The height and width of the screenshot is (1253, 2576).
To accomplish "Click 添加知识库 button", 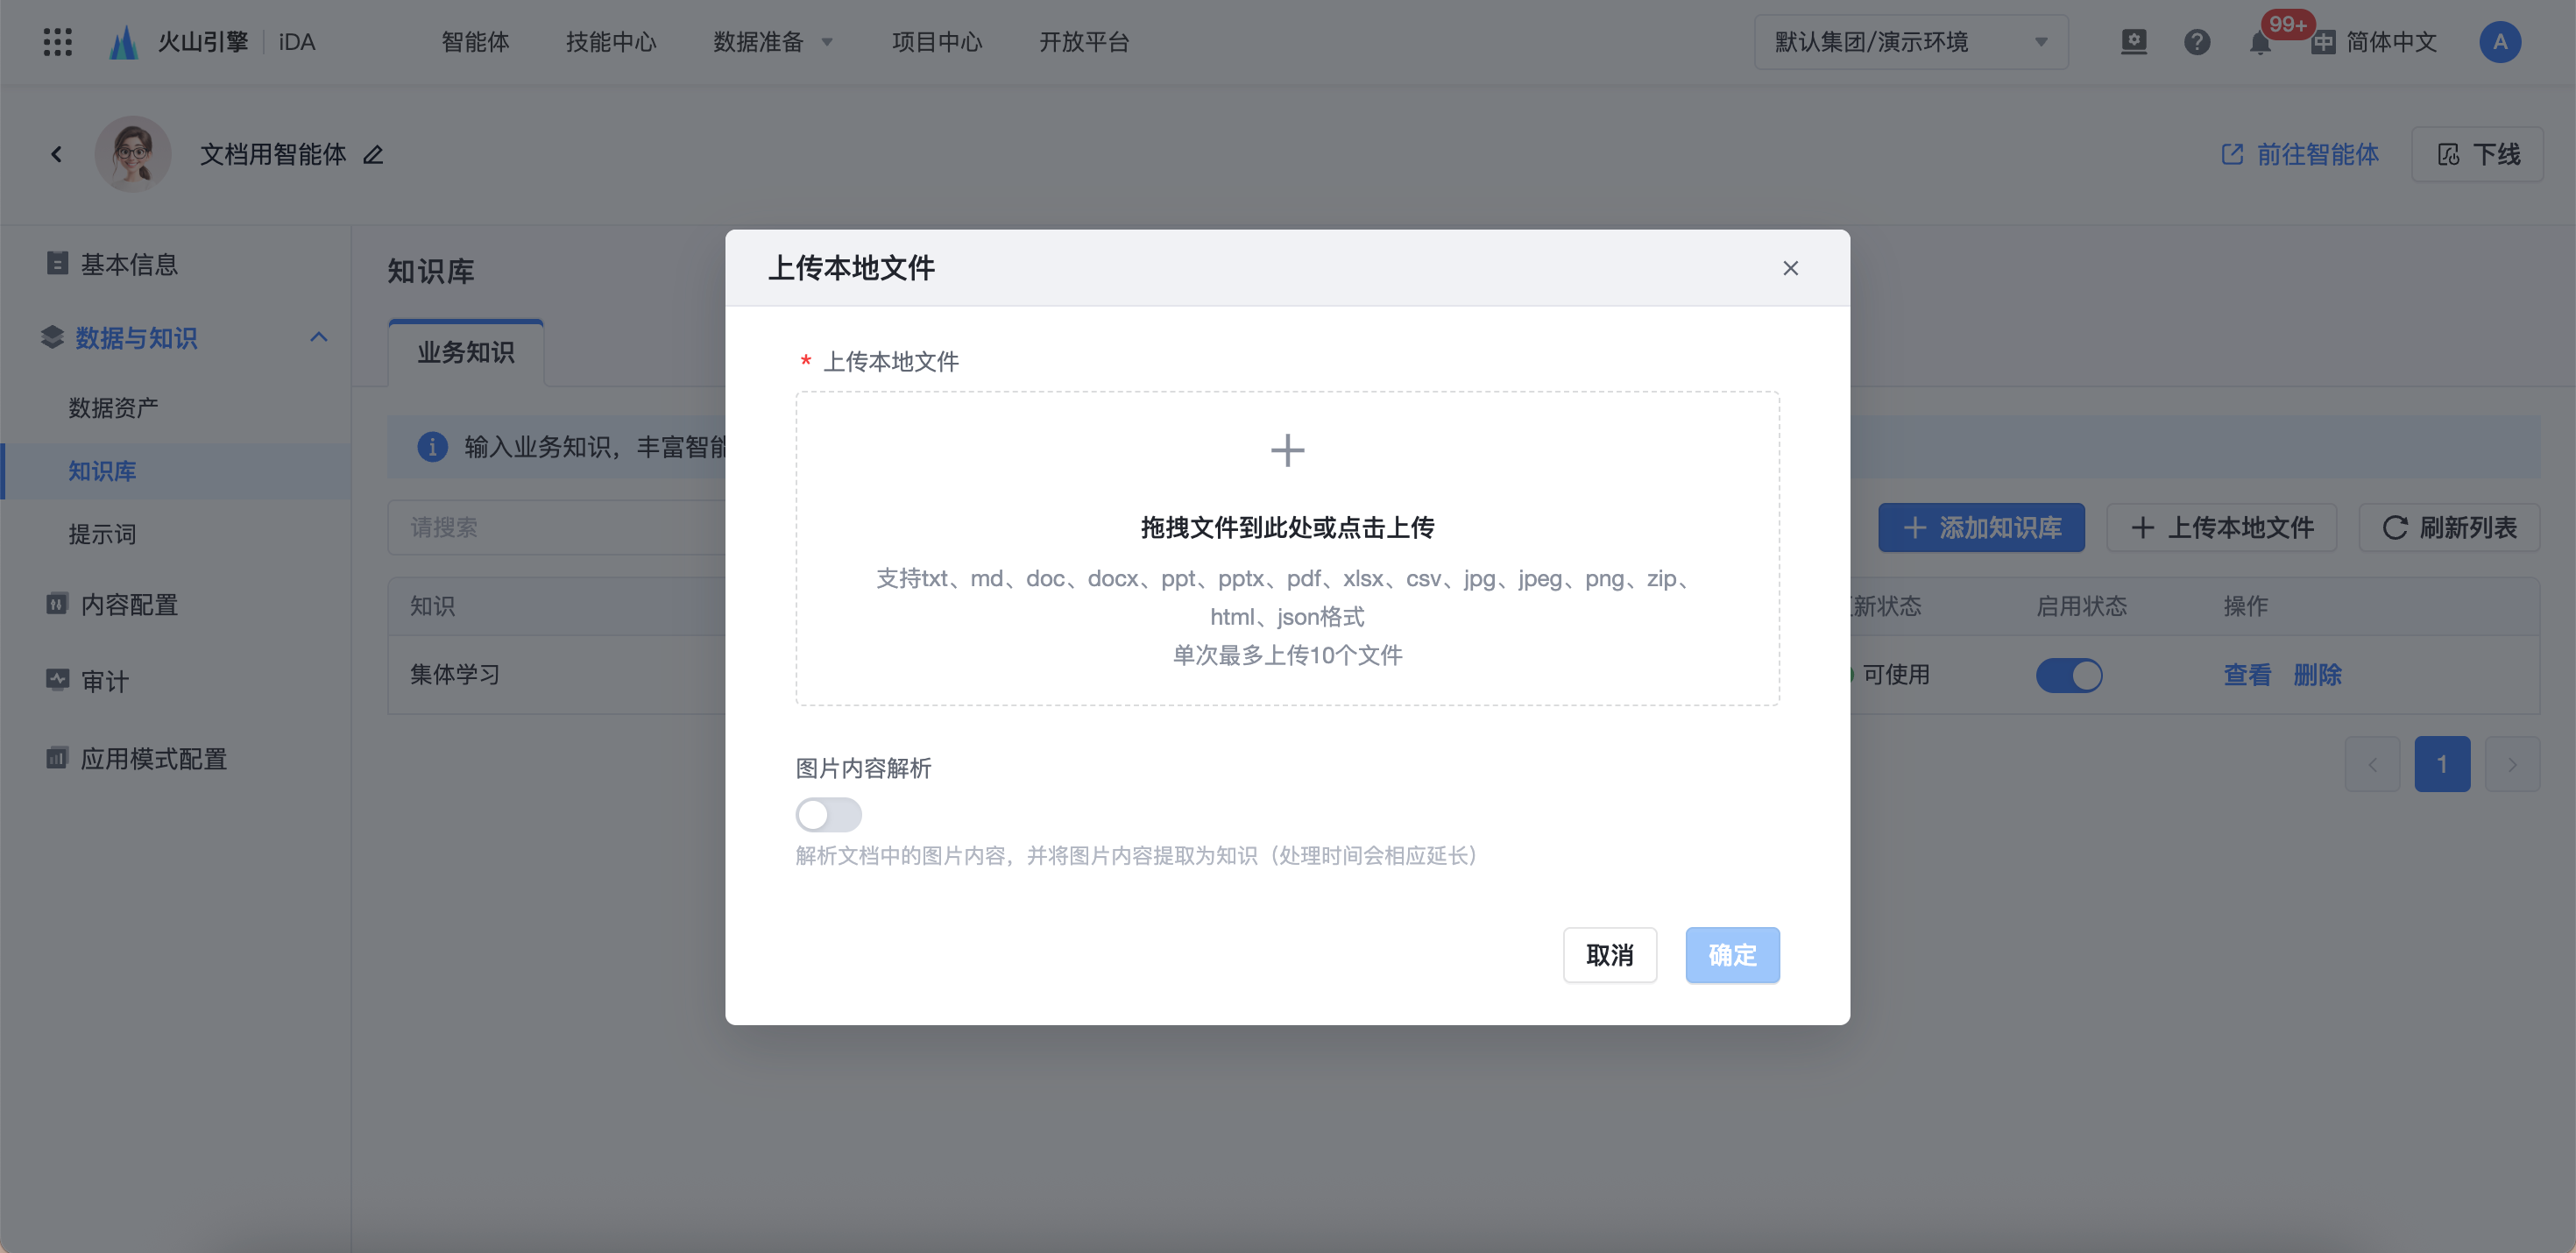I will pos(1981,527).
